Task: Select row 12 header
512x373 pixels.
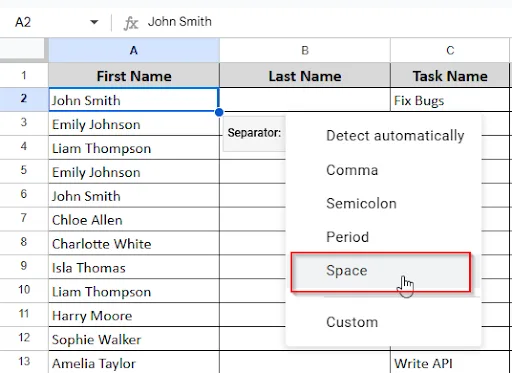Action: 24,338
